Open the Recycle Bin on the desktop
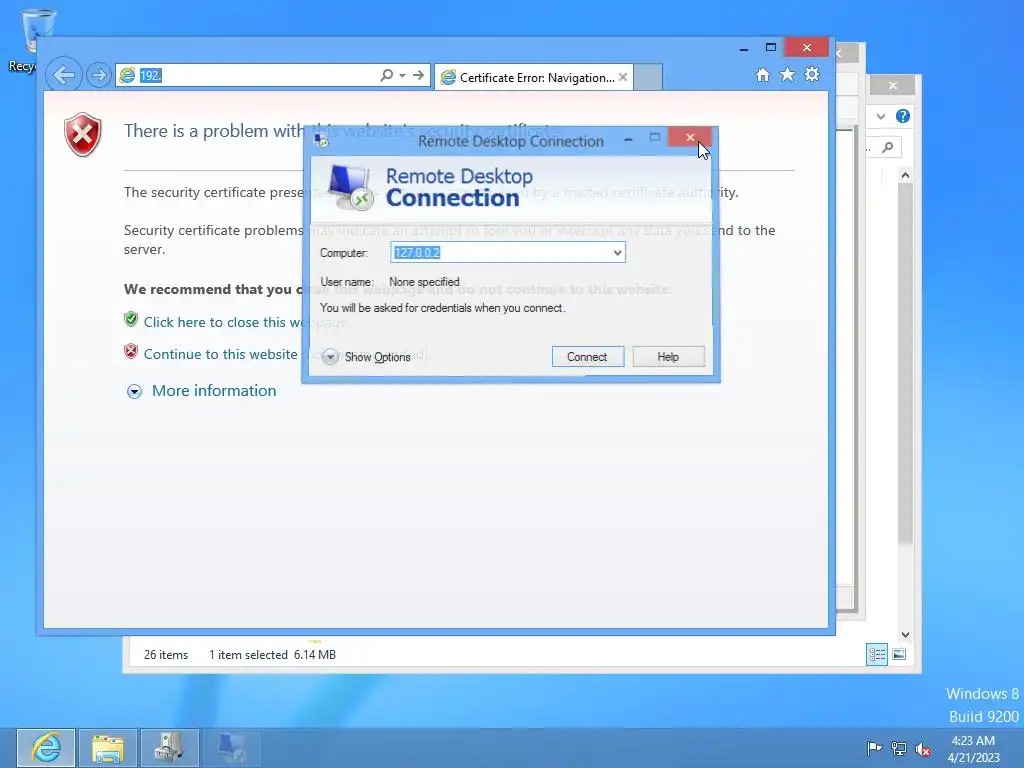 pos(37,39)
